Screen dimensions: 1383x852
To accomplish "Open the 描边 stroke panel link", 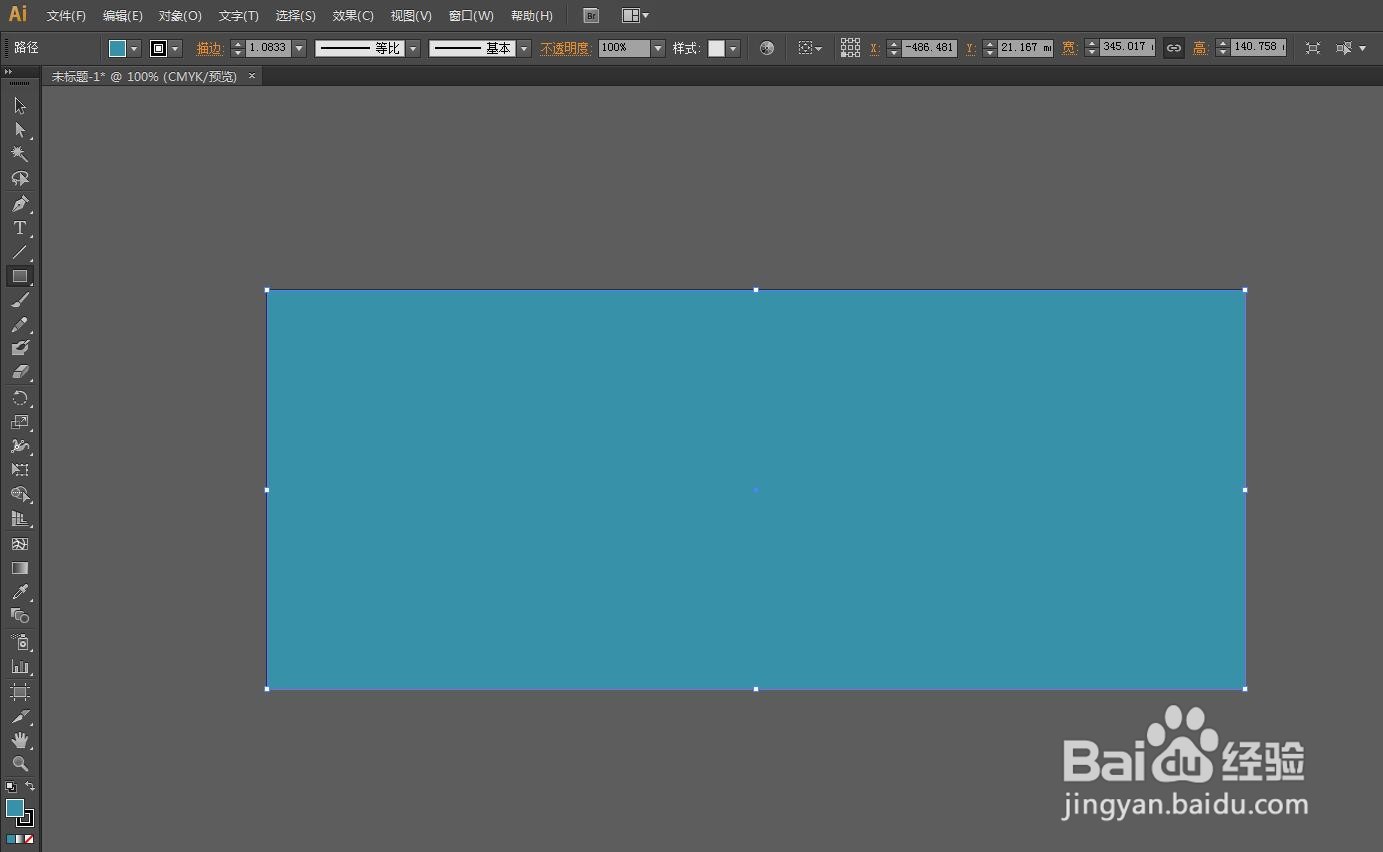I will [210, 48].
